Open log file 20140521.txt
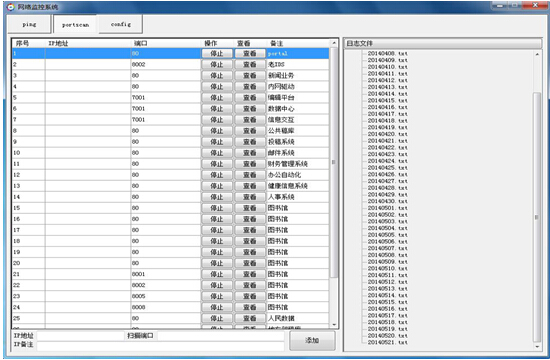550x360 pixels. tap(387, 342)
